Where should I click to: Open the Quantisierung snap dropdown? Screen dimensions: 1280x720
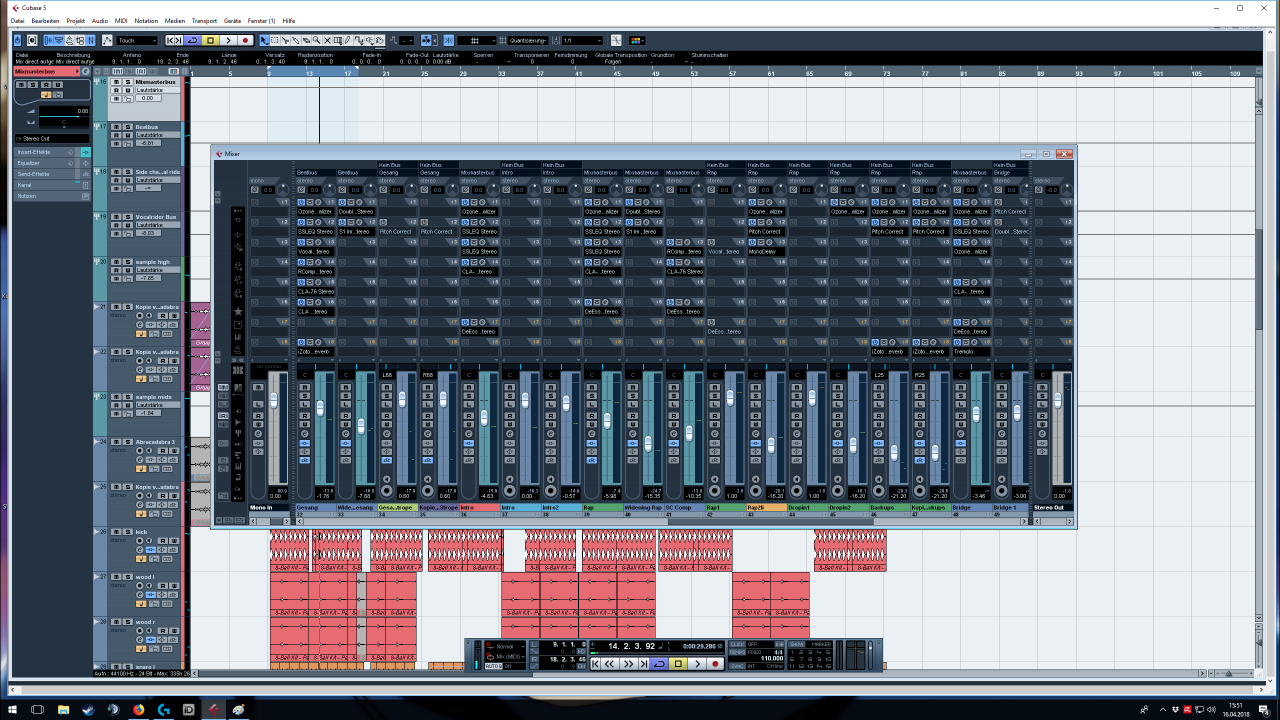click(527, 40)
